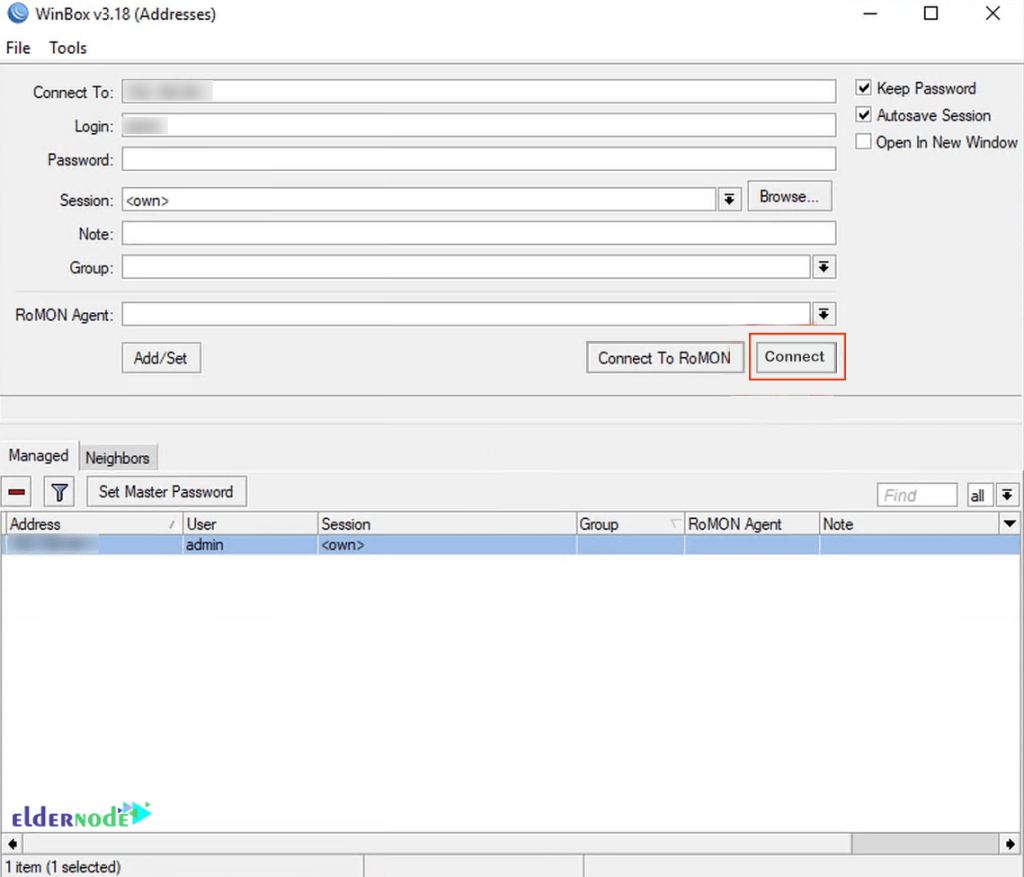Select the 'admin' user cell
This screenshot has width=1024, height=877.
(250, 545)
